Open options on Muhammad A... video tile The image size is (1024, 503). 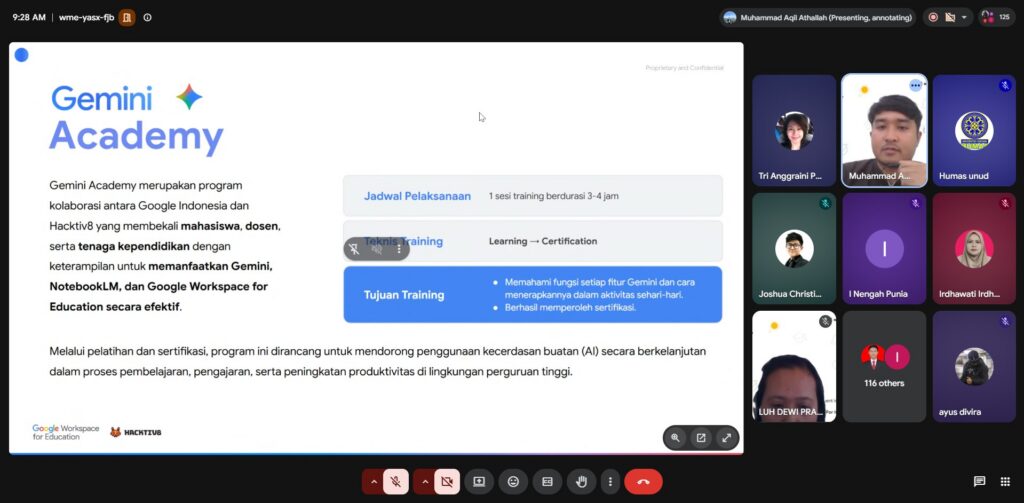(x=915, y=86)
